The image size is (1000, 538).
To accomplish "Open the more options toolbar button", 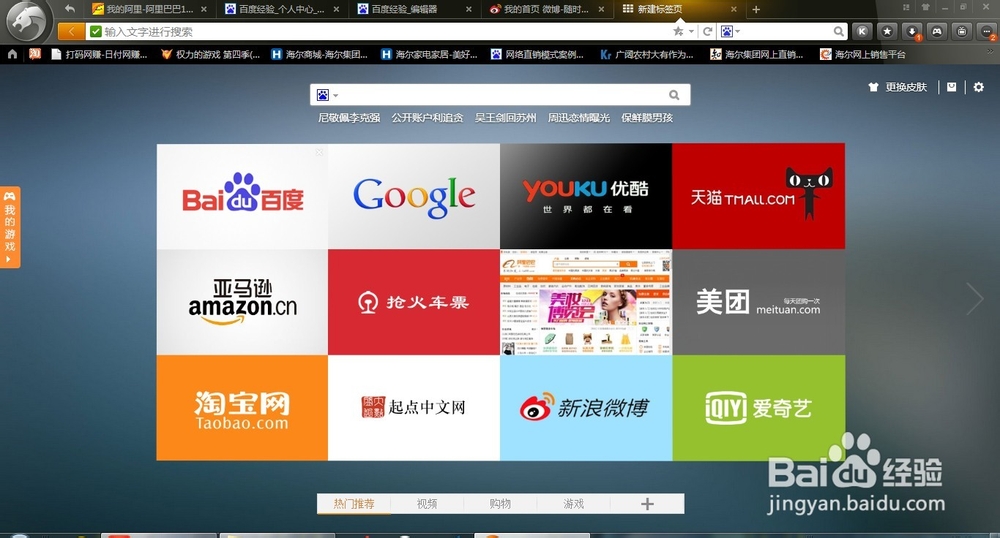I will (x=987, y=31).
